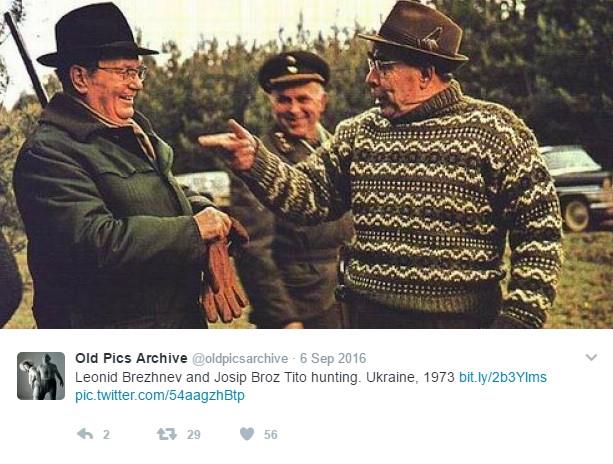This screenshot has height=464, width=613.
Task: Like the tweet with the heart icon
Action: [247, 434]
